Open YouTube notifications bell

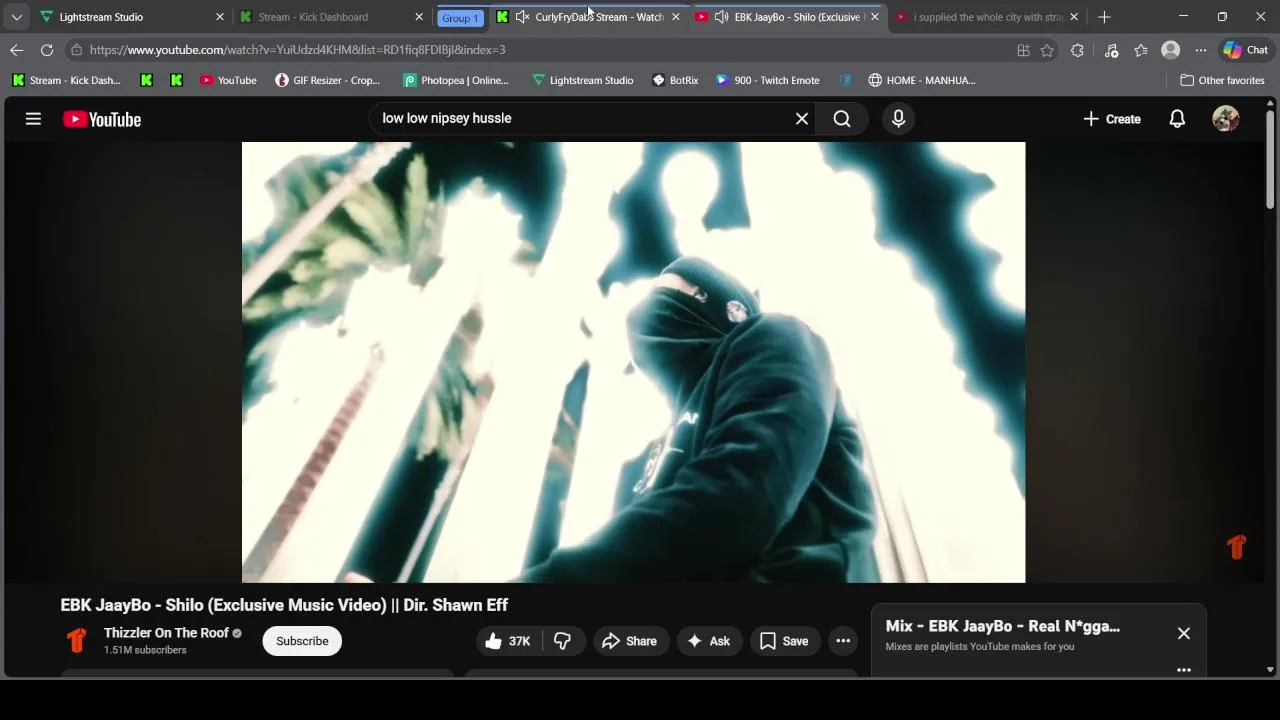click(x=1177, y=119)
